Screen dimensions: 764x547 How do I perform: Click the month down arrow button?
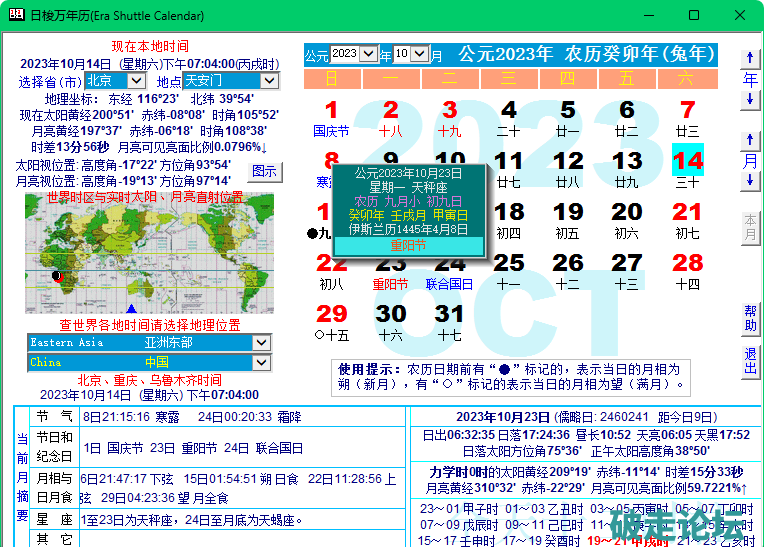[x=749, y=180]
